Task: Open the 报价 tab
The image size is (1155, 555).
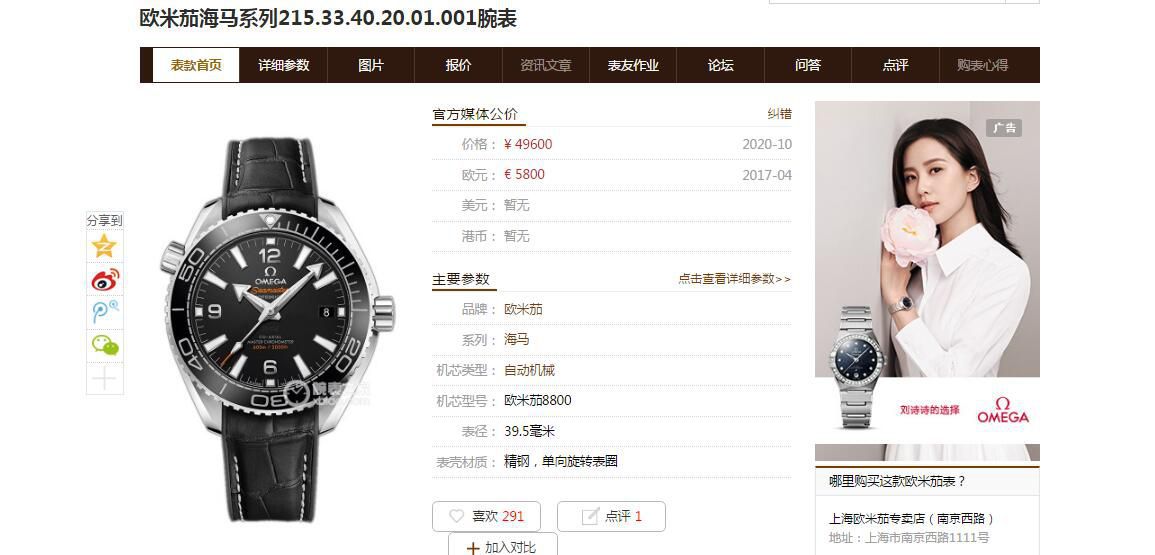Action: (458, 65)
